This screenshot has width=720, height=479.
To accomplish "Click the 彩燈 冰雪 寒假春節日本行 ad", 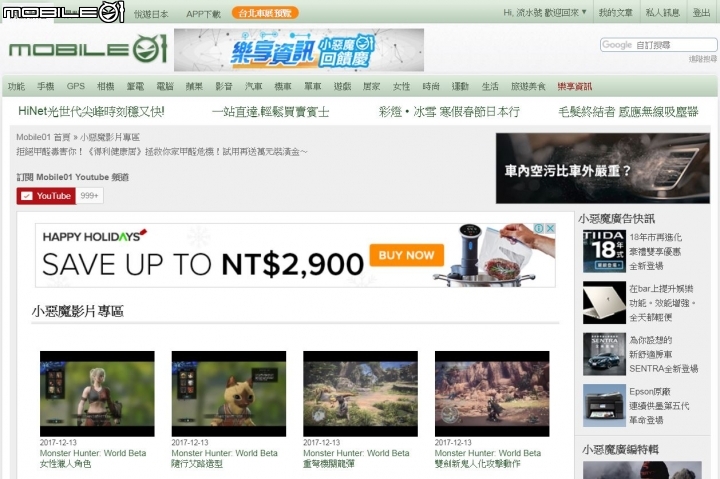I will click(449, 112).
